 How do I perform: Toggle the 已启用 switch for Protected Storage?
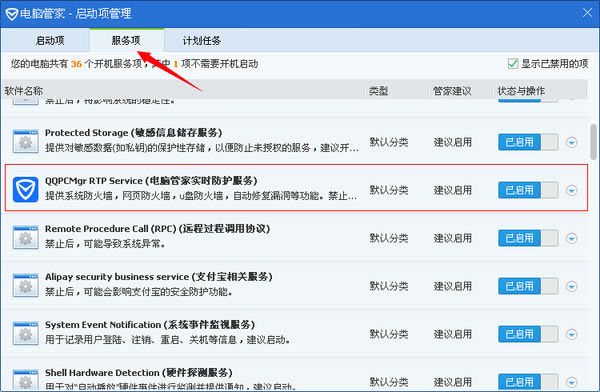coord(528,142)
